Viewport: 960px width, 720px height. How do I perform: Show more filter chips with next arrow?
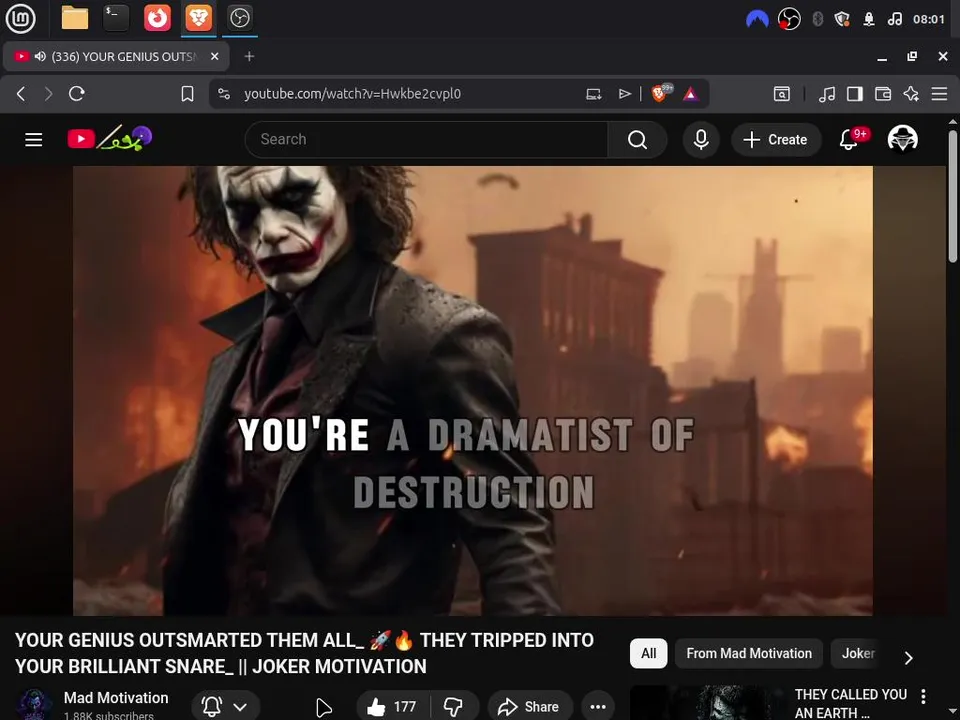pos(909,658)
